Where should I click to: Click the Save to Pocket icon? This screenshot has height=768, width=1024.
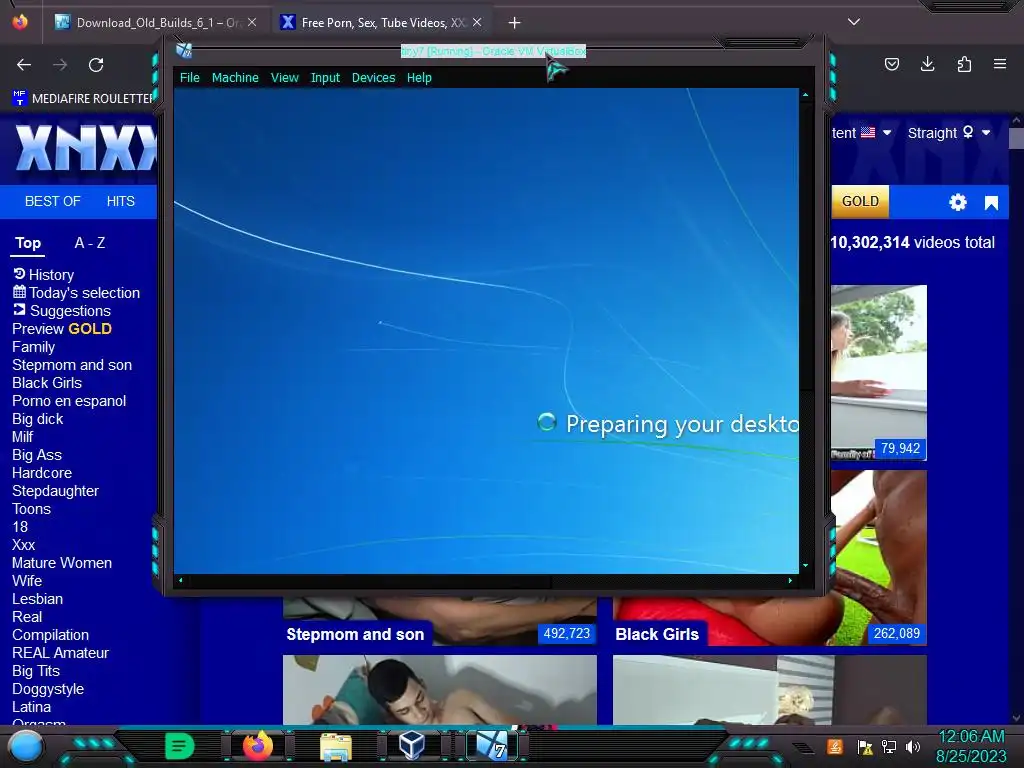891,64
